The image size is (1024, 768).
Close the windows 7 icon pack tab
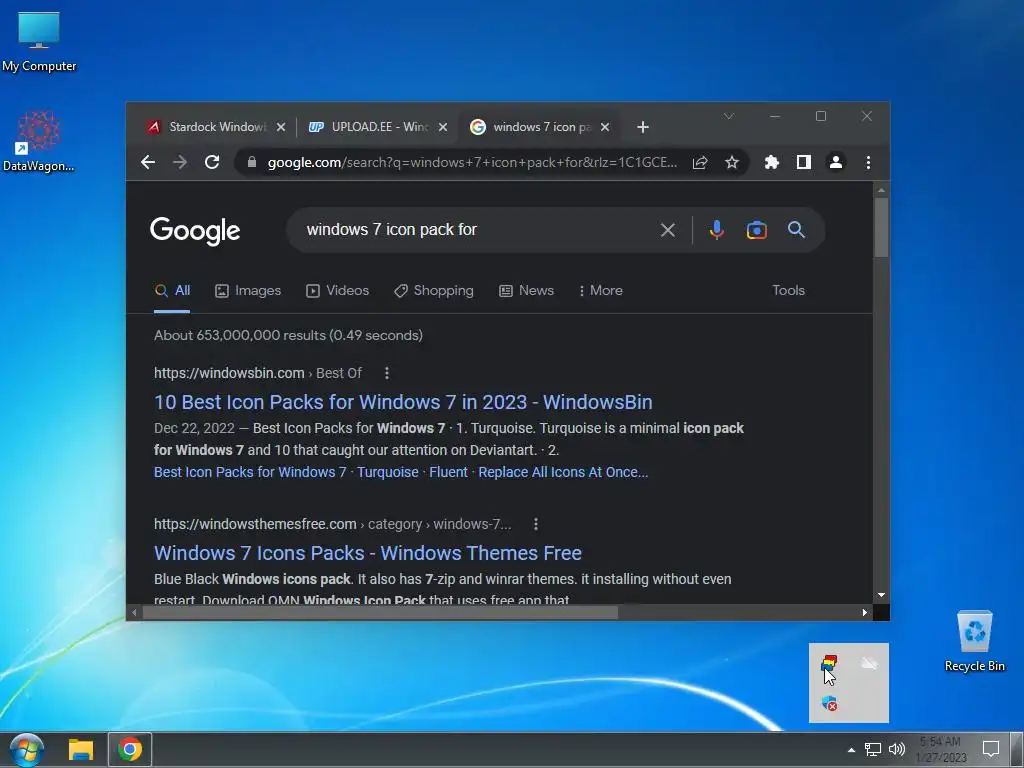click(x=605, y=127)
